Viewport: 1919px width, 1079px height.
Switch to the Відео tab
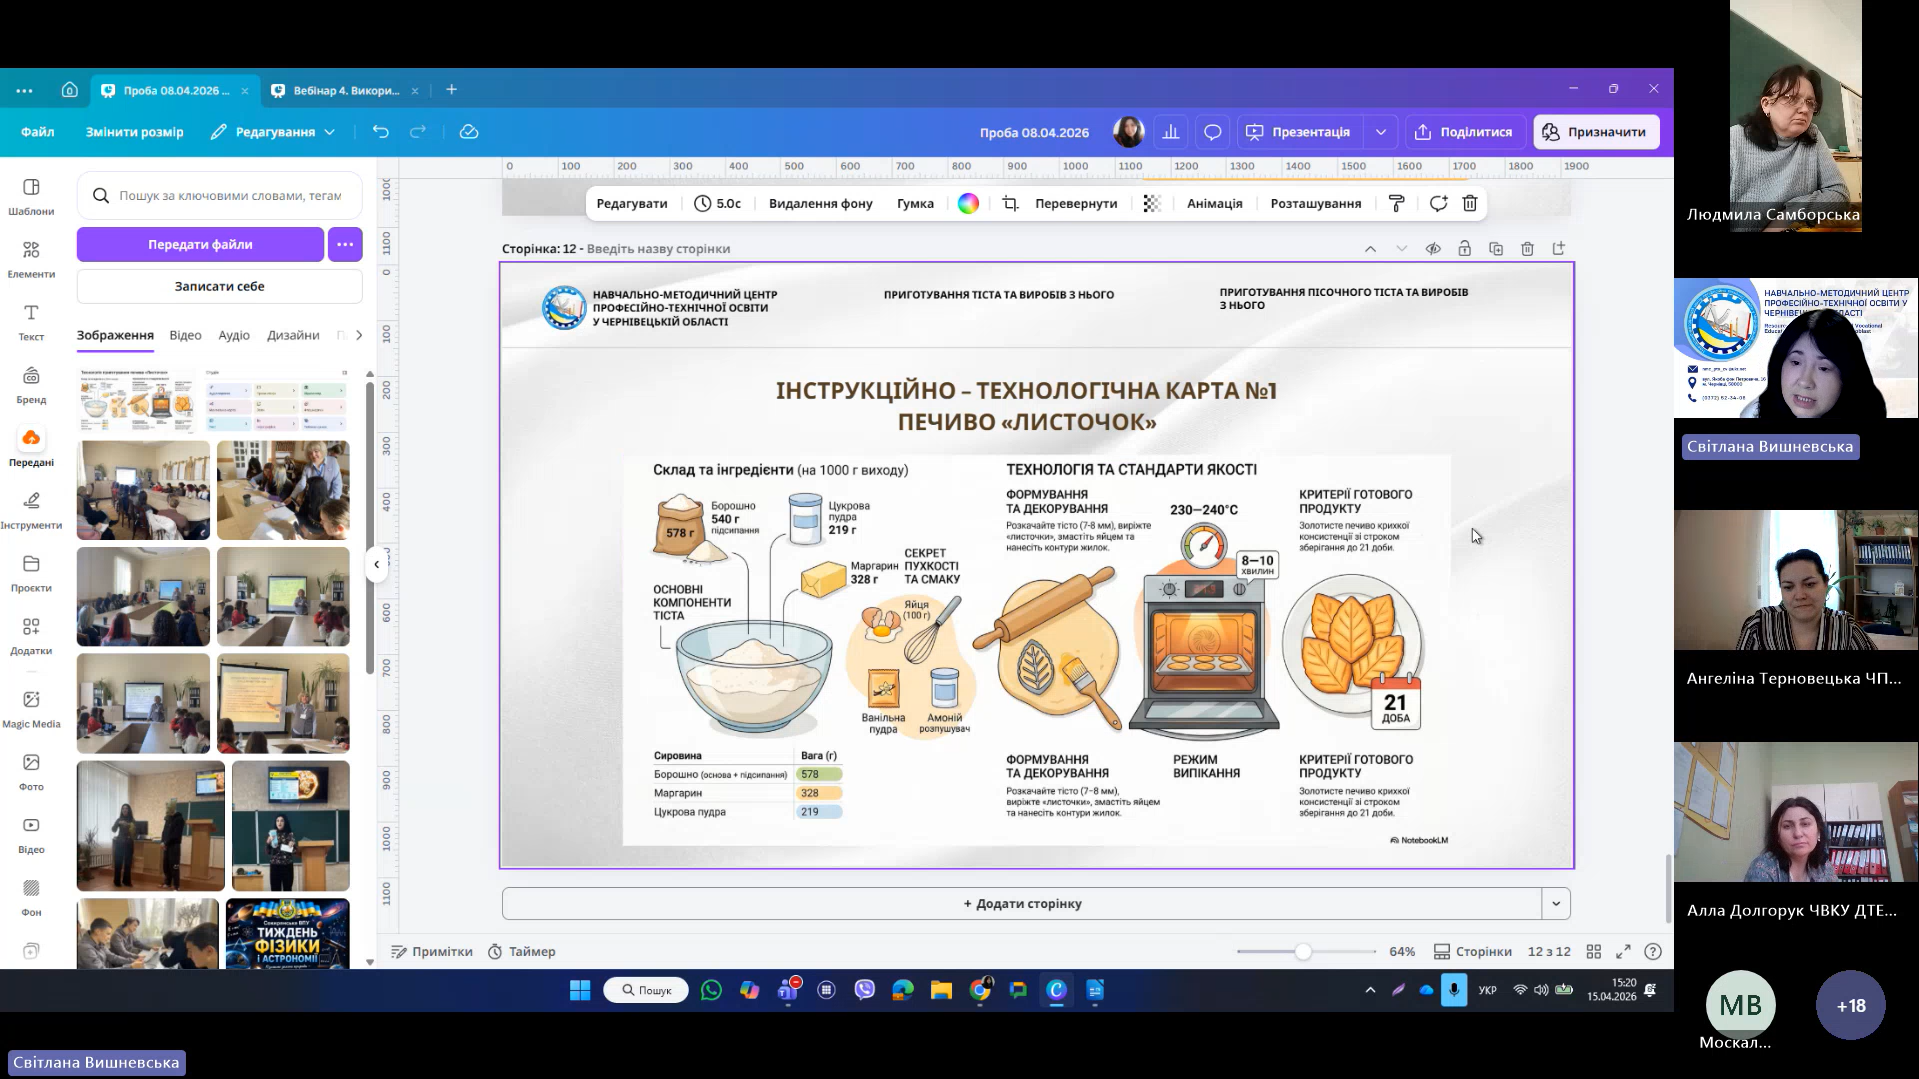[185, 336]
